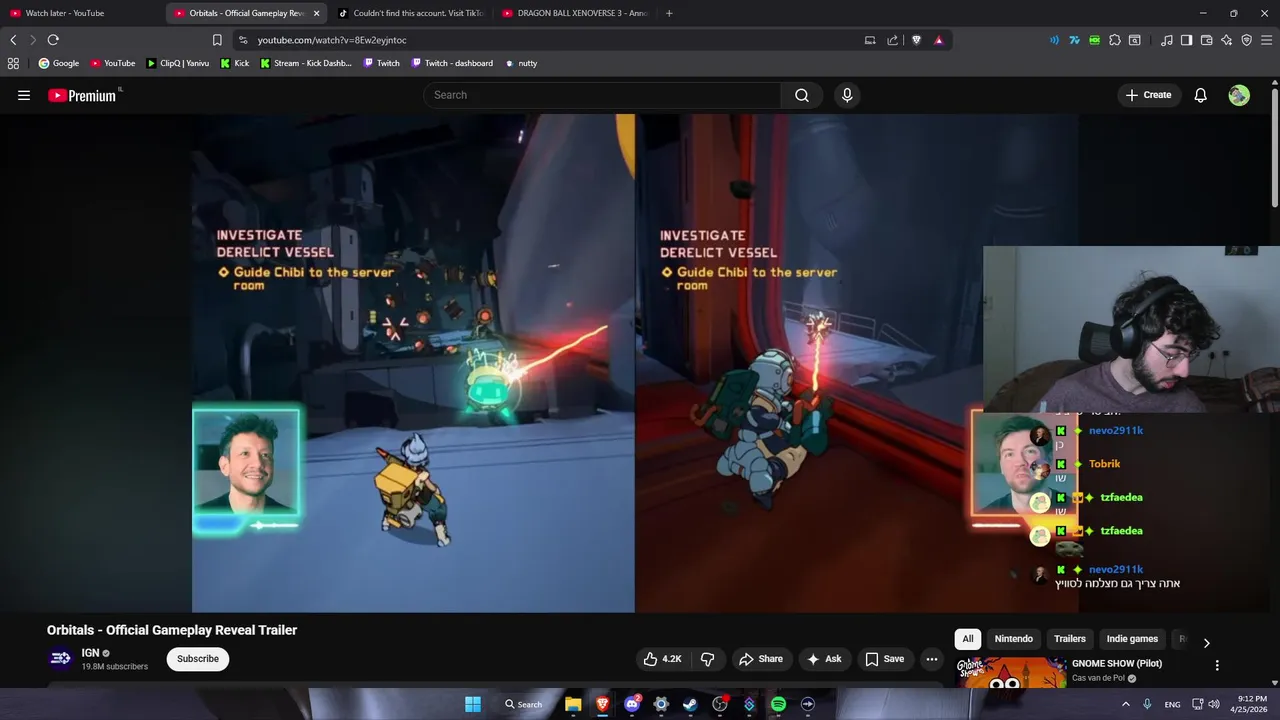Viewport: 1280px width, 720px height.
Task: Close the Orbitals Gameplay tab
Action: coord(316,13)
